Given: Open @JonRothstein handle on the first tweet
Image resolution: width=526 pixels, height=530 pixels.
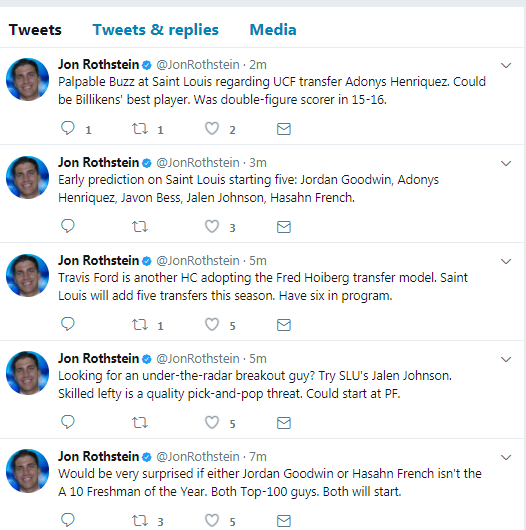Looking at the screenshot, I should tap(198, 65).
